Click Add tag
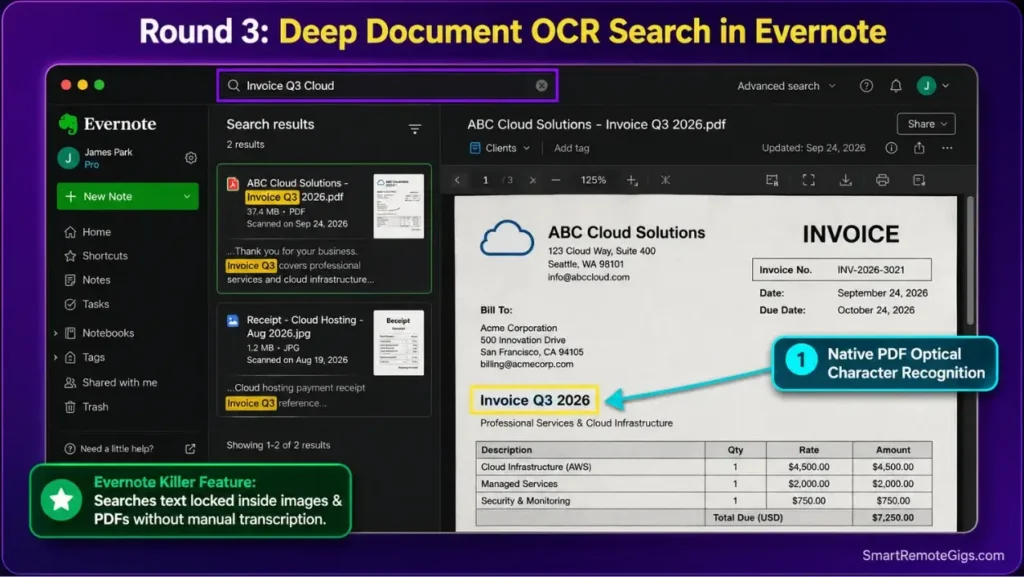The height and width of the screenshot is (577, 1024). (571, 148)
